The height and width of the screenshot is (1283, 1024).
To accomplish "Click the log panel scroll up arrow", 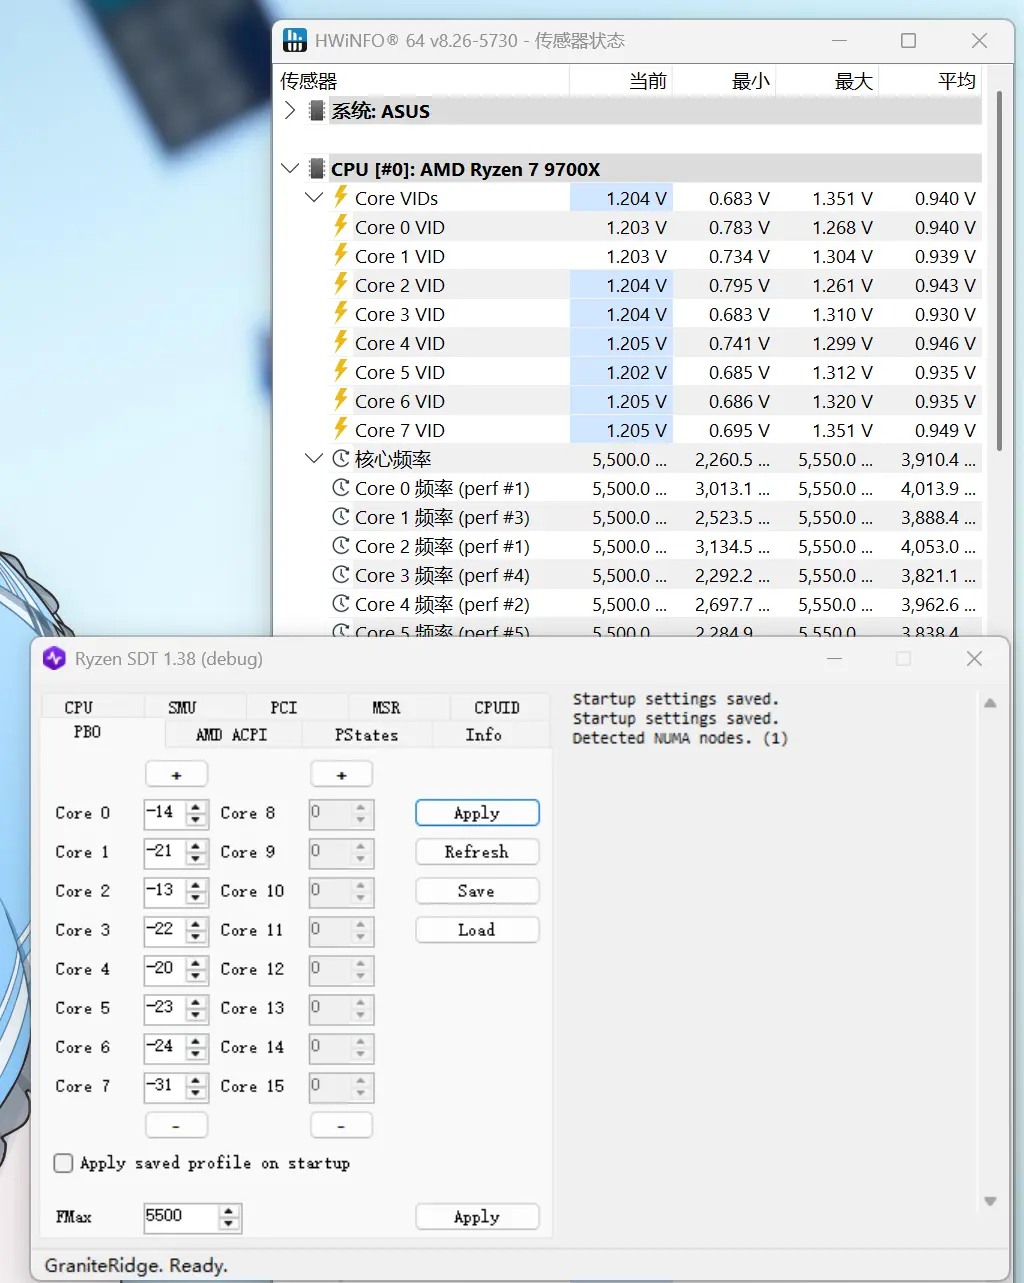I will point(990,703).
